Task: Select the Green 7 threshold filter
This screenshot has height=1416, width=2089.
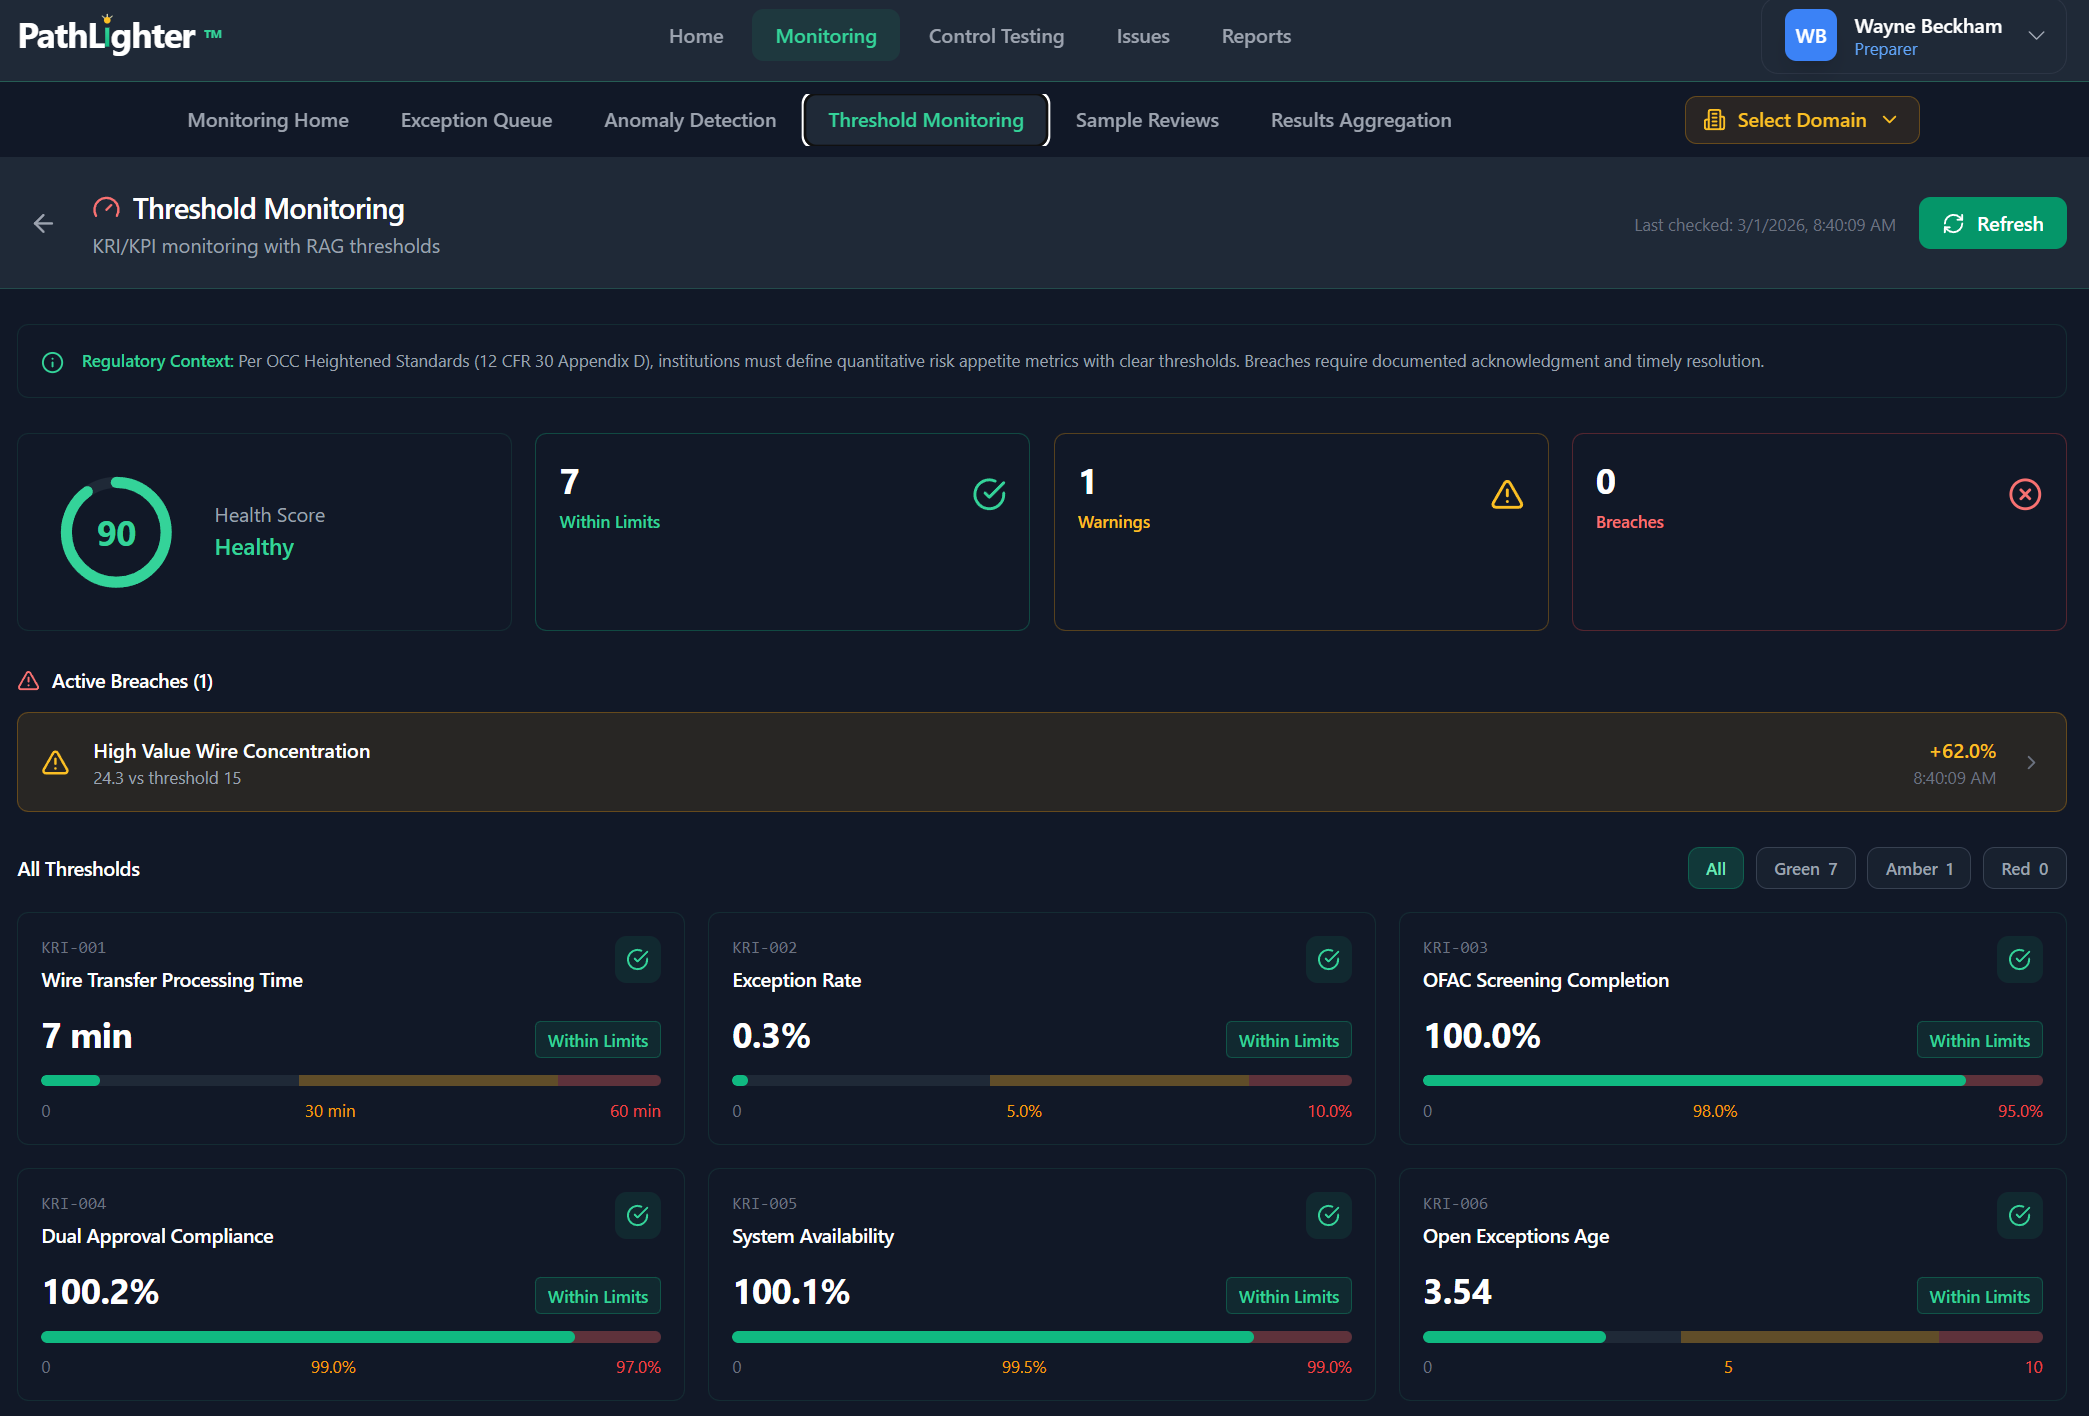Action: click(1804, 868)
